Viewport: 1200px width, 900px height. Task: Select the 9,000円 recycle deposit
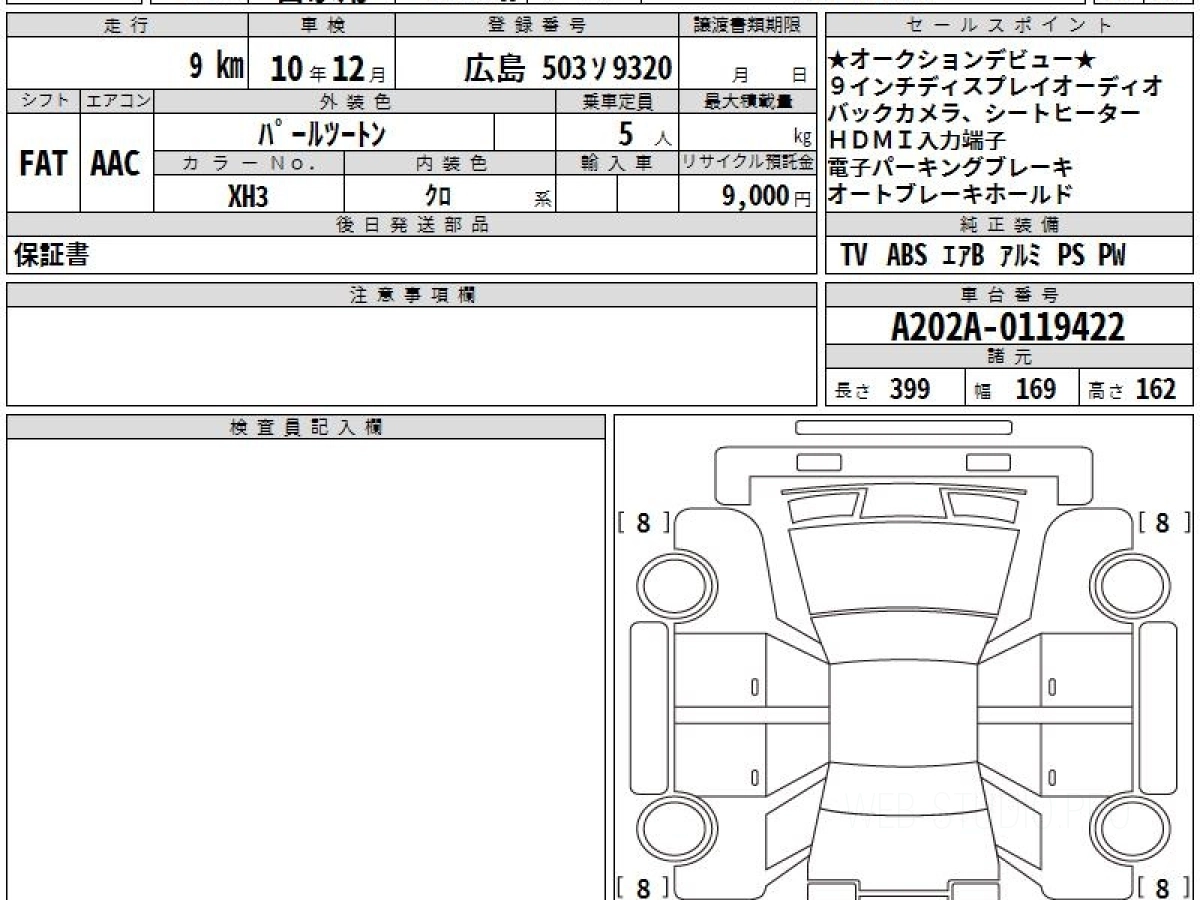pos(768,196)
